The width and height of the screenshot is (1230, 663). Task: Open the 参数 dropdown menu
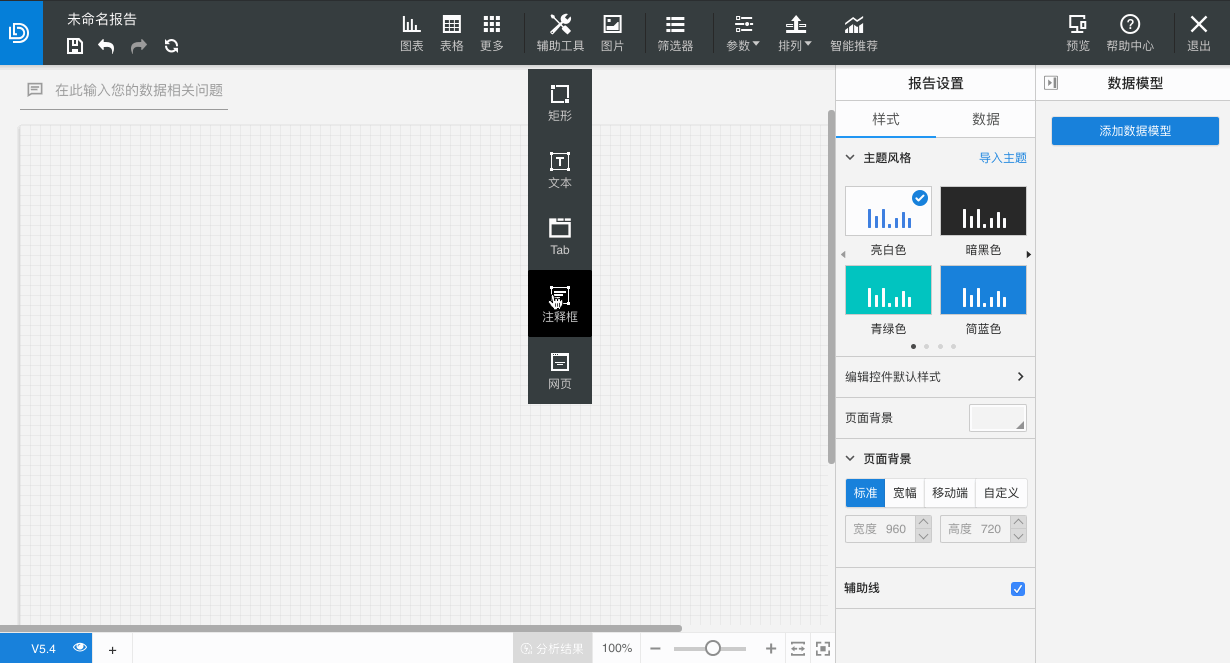pyautogui.click(x=743, y=33)
